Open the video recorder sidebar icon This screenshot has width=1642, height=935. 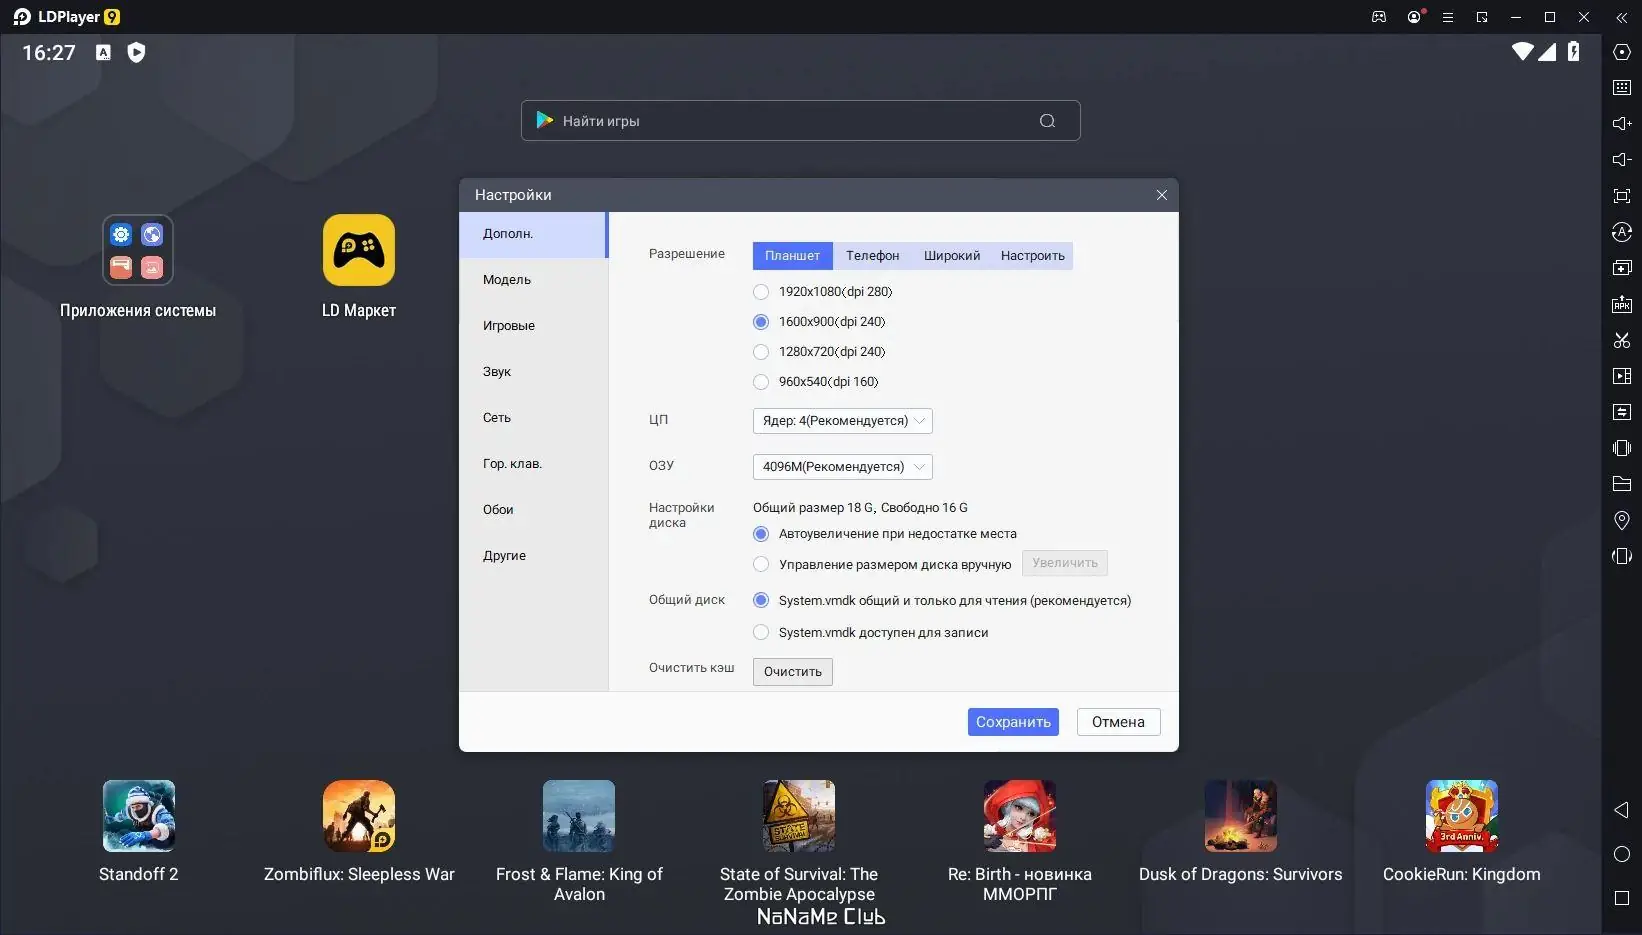click(x=1622, y=376)
